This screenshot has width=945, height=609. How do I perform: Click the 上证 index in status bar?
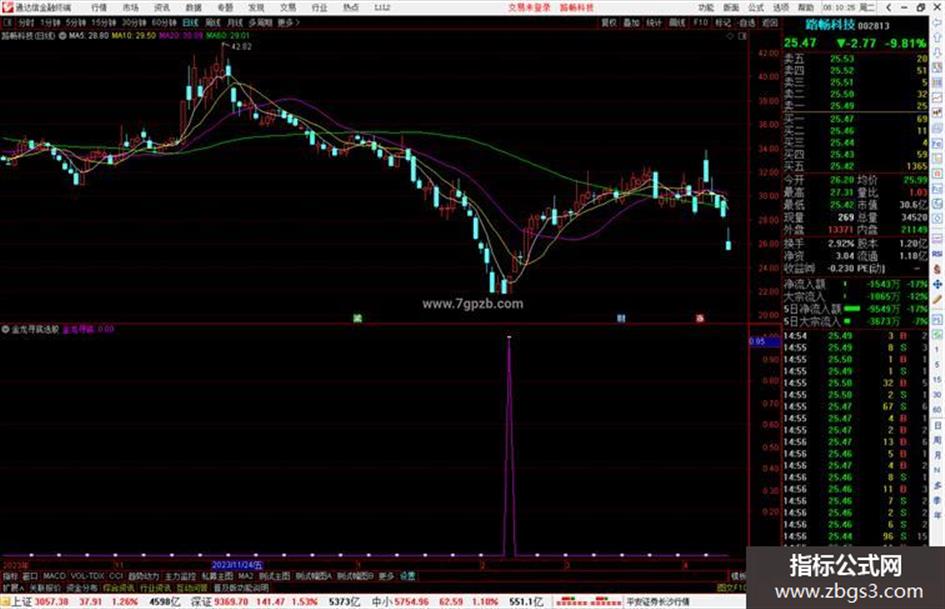pyautogui.click(x=22, y=602)
